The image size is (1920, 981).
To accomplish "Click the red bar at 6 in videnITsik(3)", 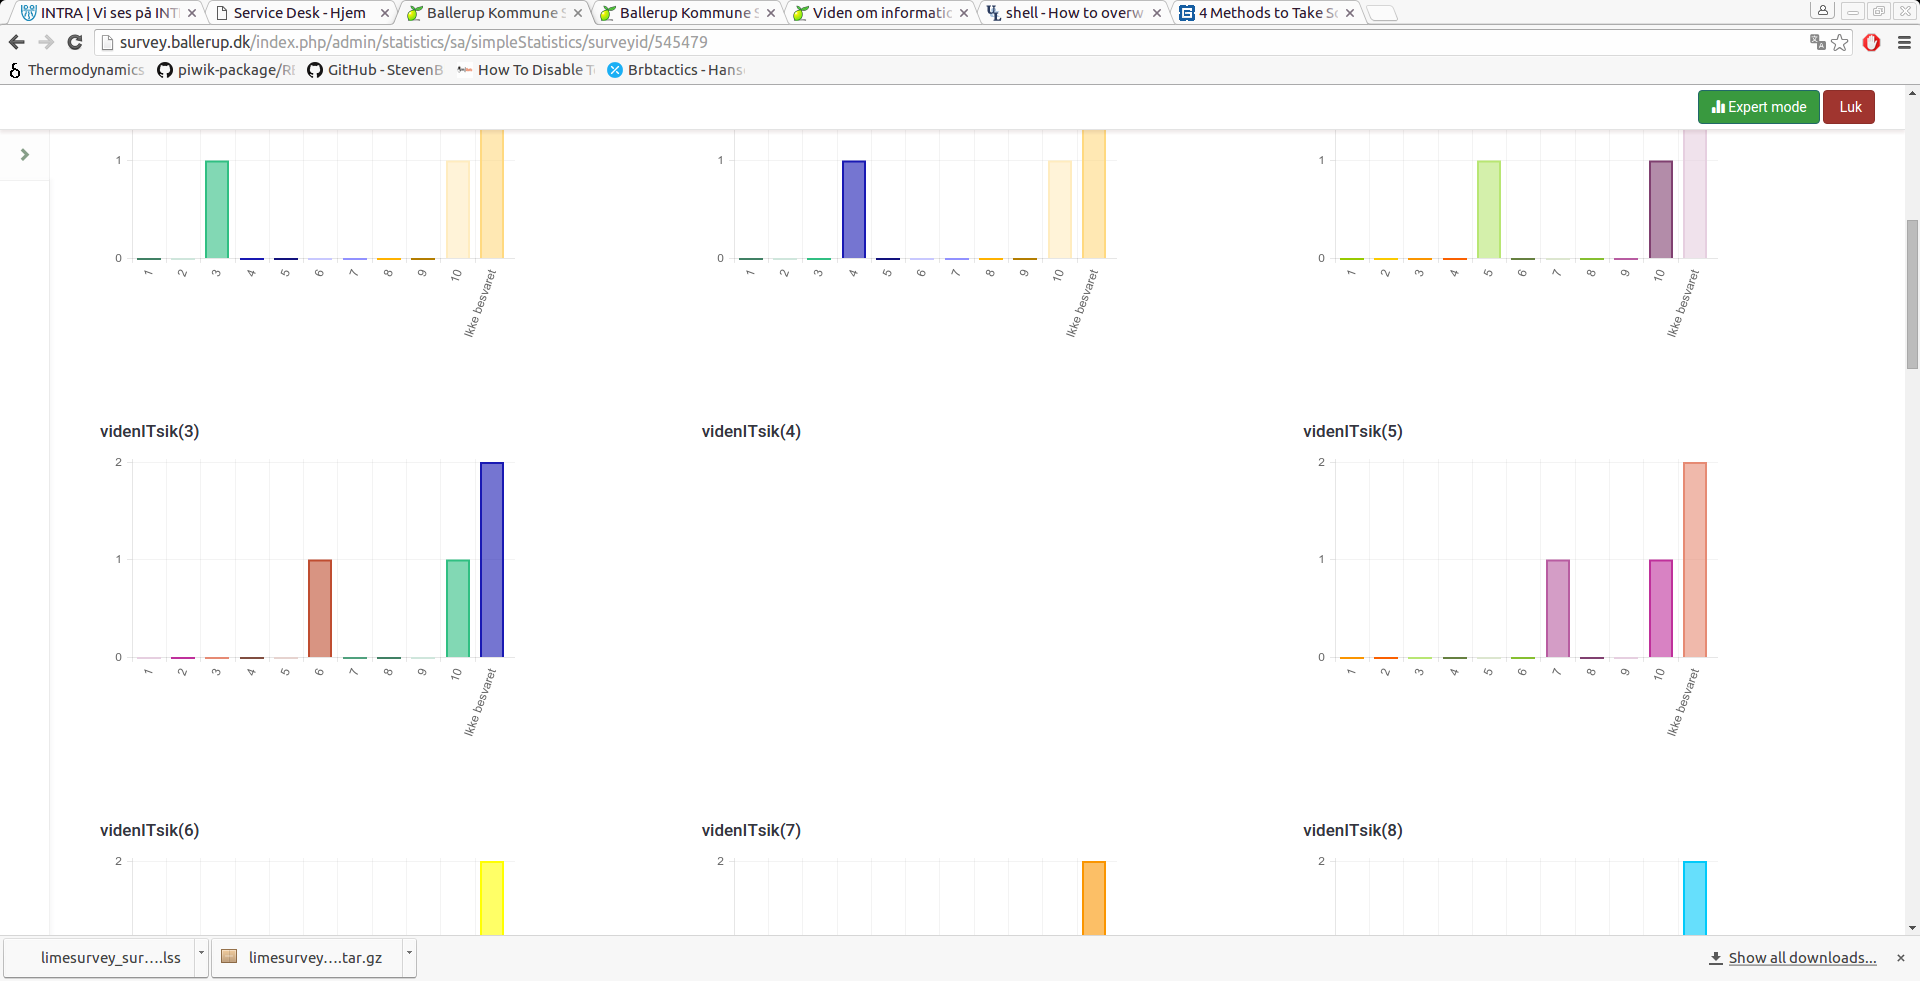I will click(320, 609).
